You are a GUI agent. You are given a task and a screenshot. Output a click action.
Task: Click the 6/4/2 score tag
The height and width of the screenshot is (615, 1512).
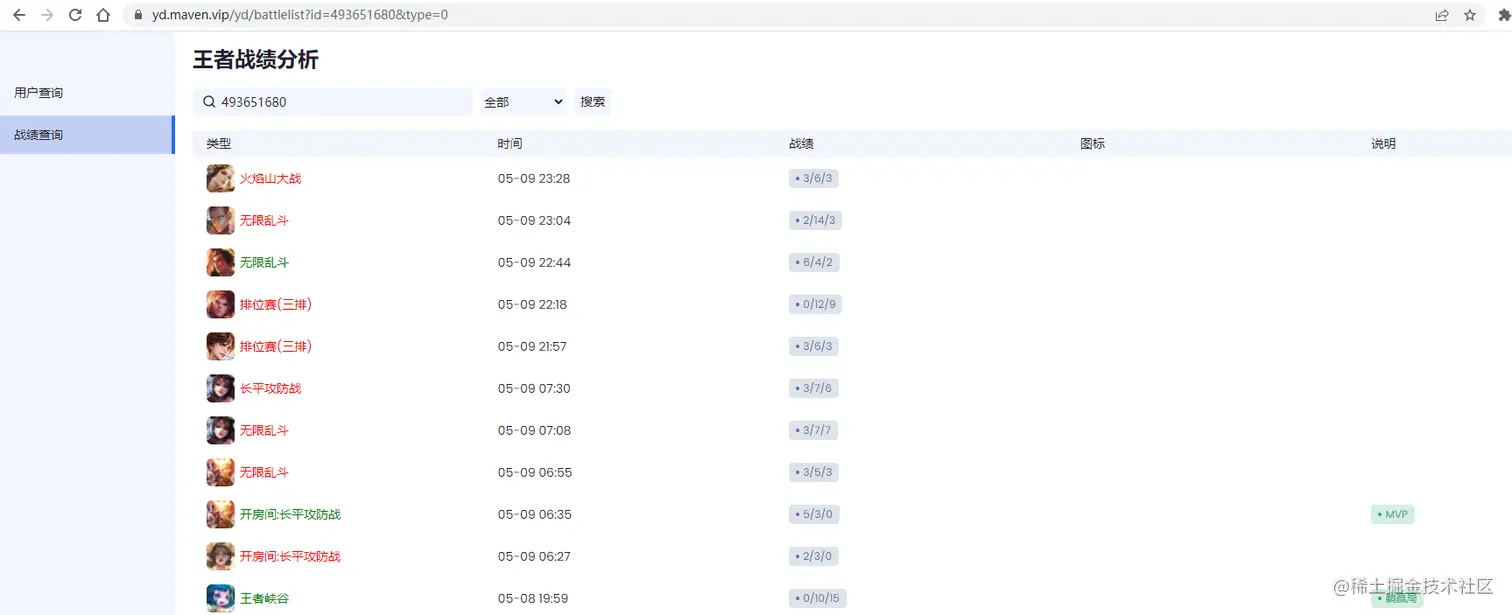coord(813,262)
